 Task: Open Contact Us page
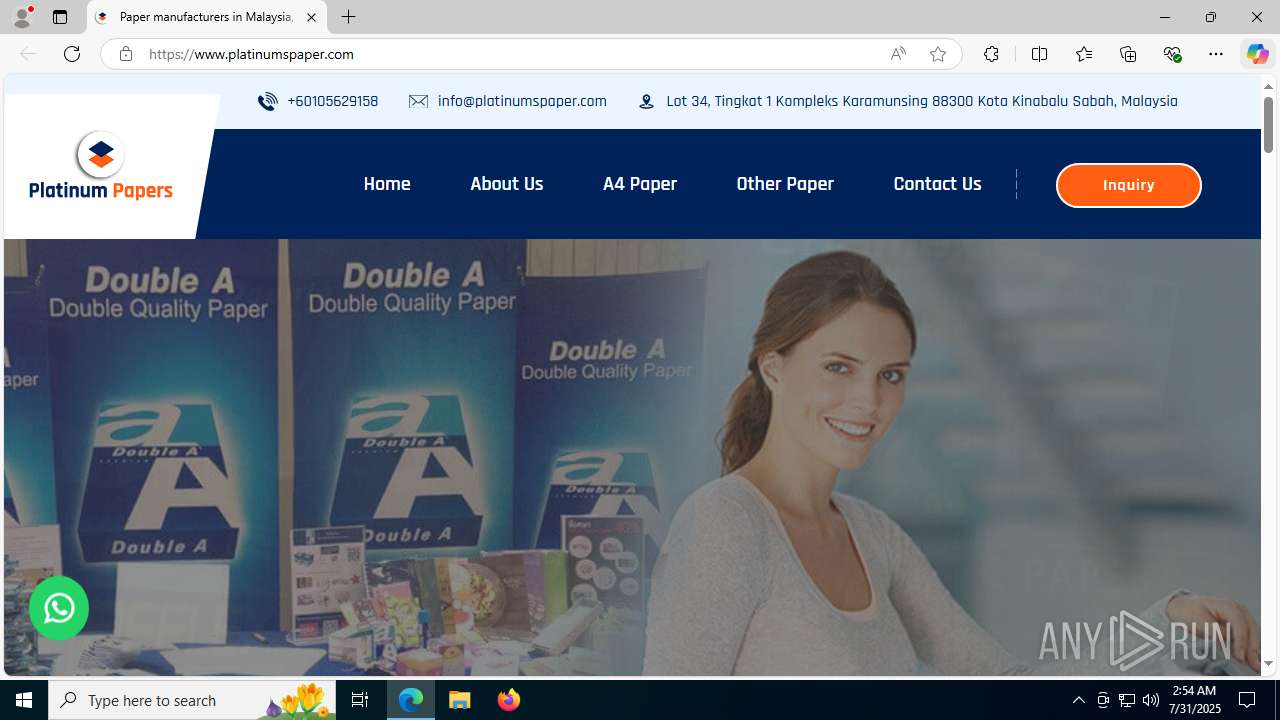937,184
